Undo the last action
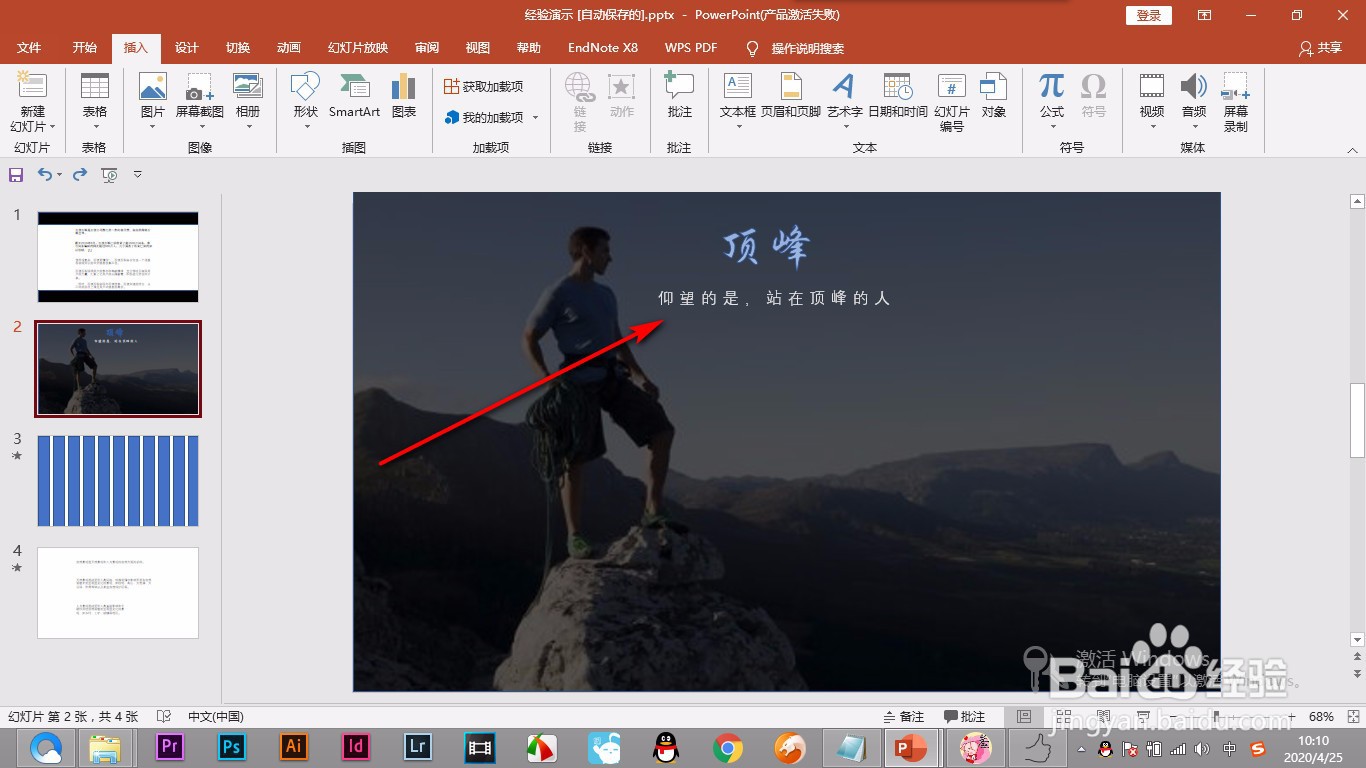The image size is (1366, 768). (x=45, y=175)
